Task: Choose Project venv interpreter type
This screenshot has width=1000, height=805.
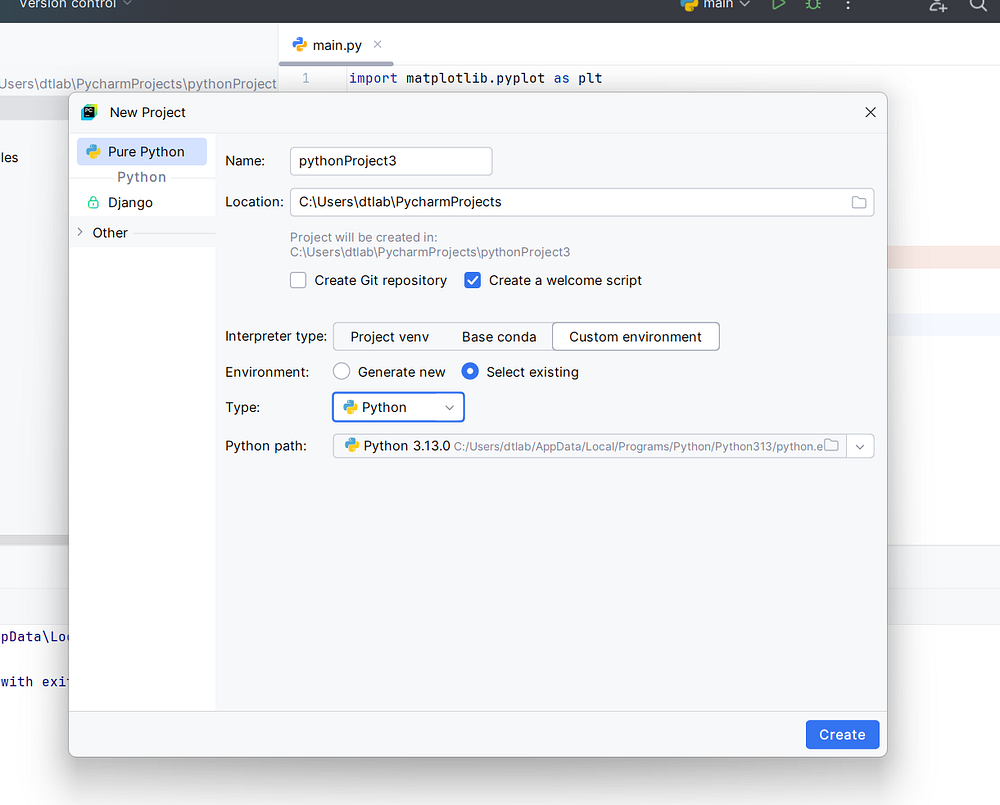Action: [390, 337]
